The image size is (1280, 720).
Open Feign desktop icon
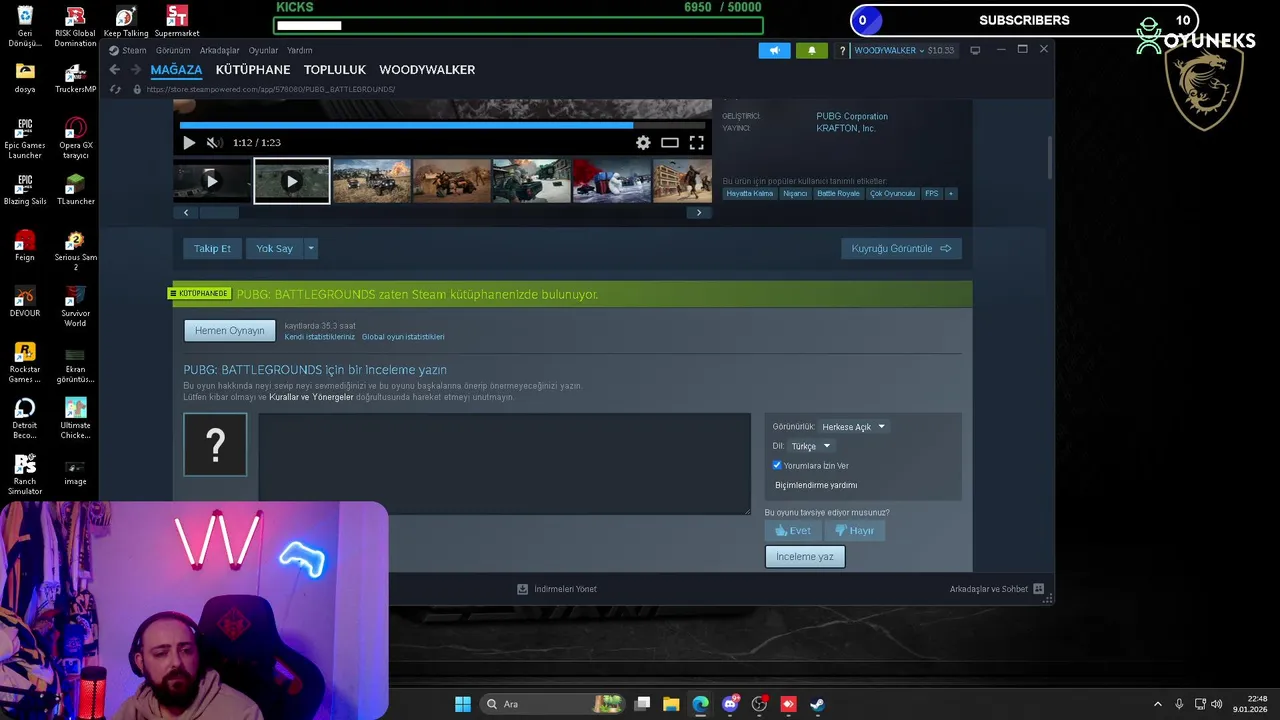pos(25,245)
